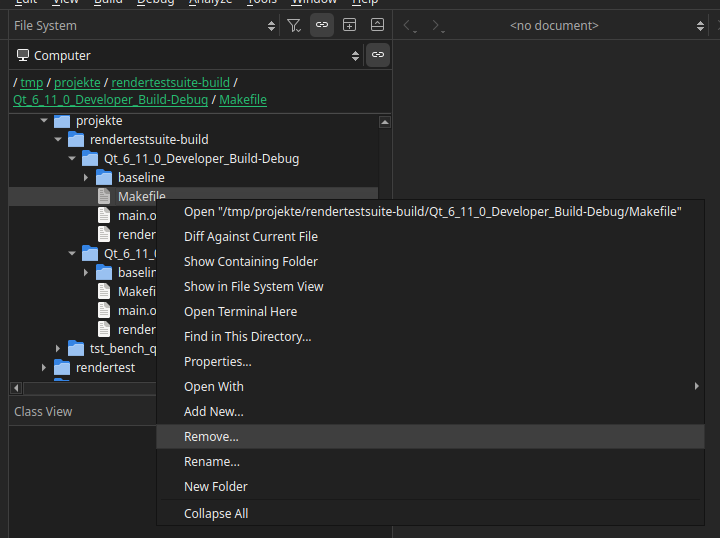Open the file system filter options icon
Image resolution: width=720 pixels, height=538 pixels.
click(x=294, y=25)
